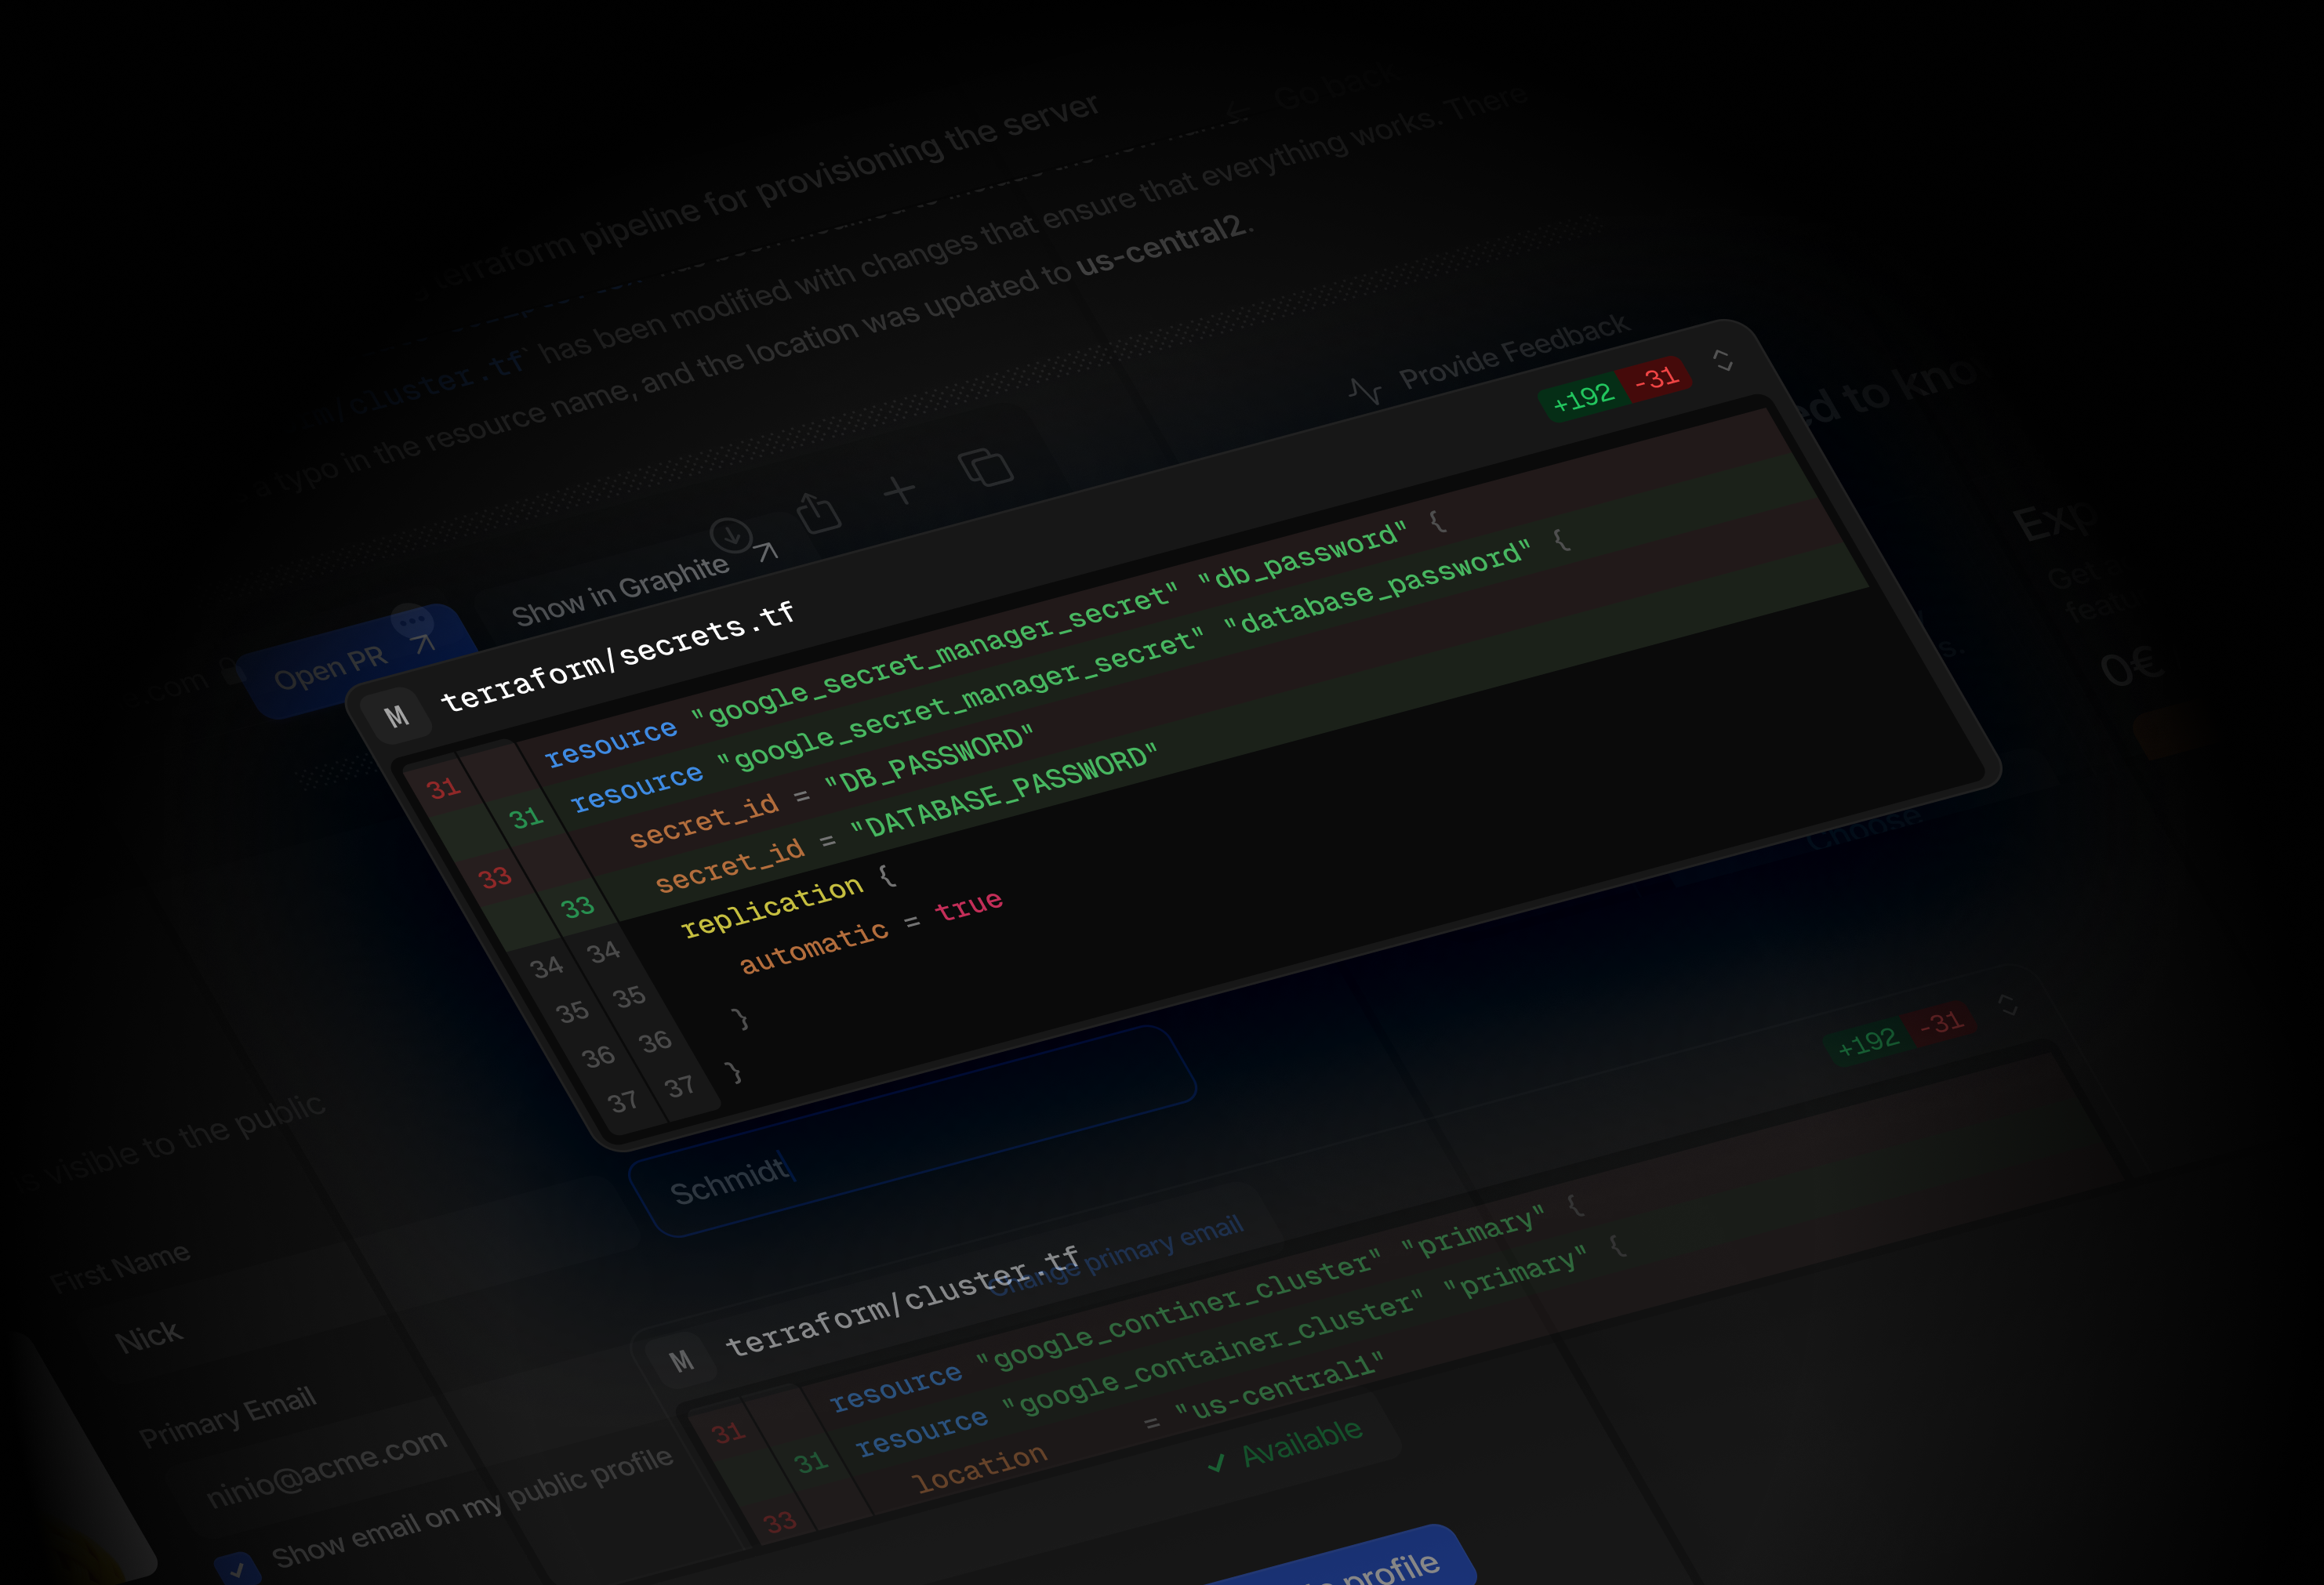2324x1585 pixels.
Task: Click the -31 deletions badge
Action: point(1655,378)
